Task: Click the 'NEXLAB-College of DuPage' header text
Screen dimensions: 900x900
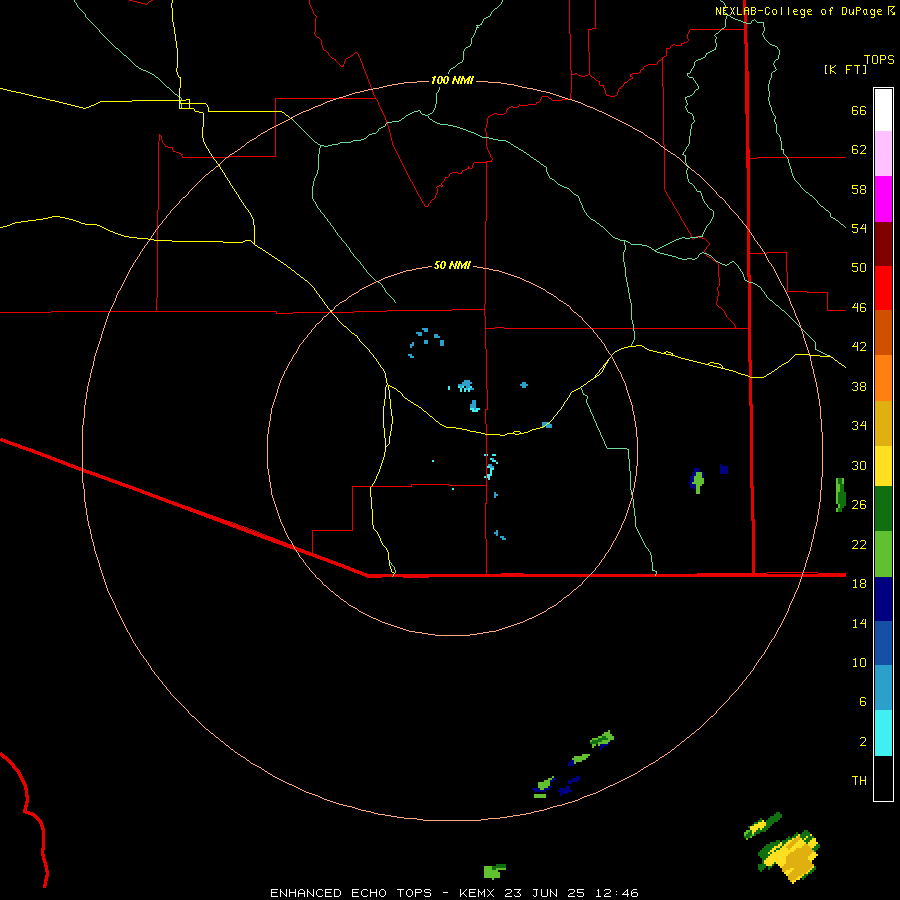Action: pyautogui.click(x=799, y=11)
